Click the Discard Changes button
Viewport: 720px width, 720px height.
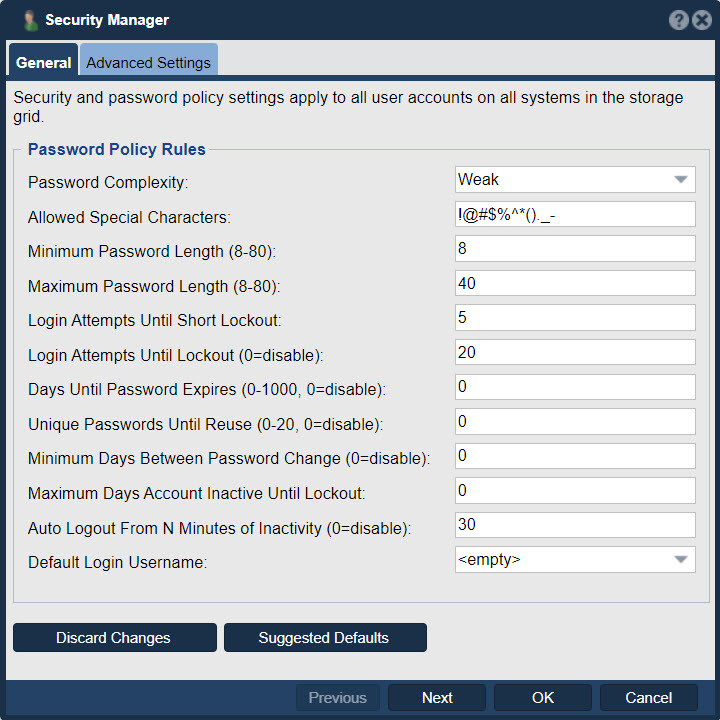(115, 637)
